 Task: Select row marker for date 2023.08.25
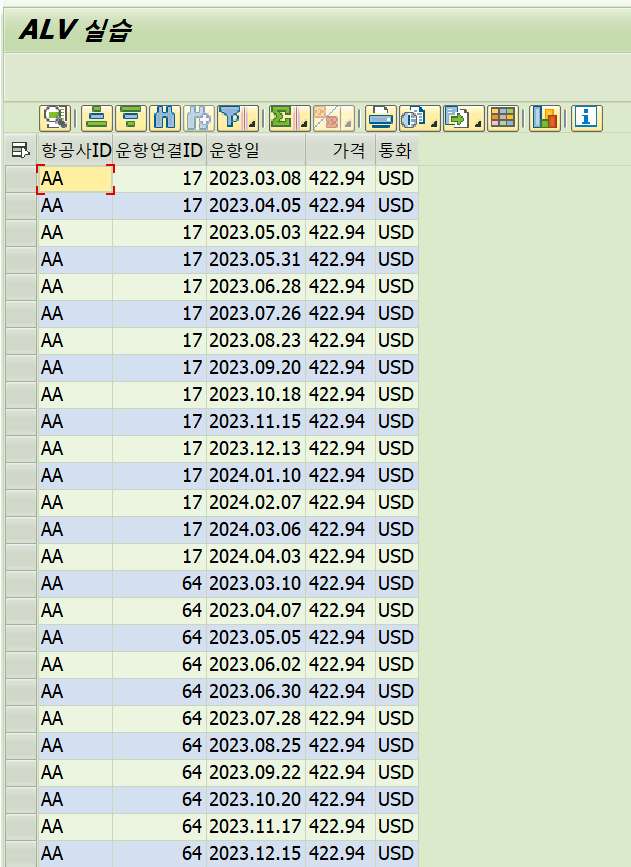coord(21,745)
